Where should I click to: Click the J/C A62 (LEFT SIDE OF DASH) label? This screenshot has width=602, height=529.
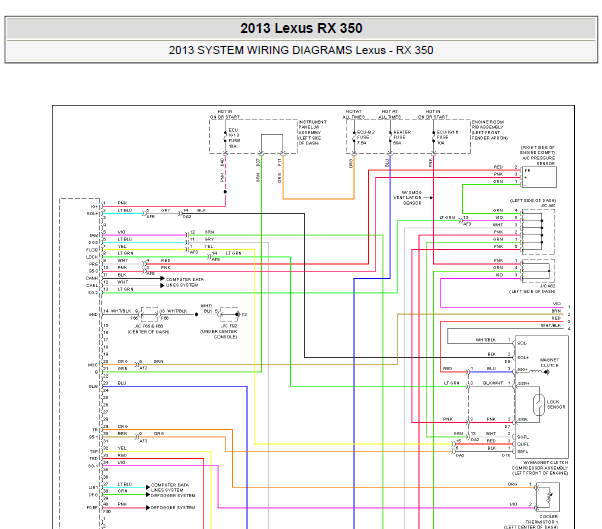tap(532, 289)
